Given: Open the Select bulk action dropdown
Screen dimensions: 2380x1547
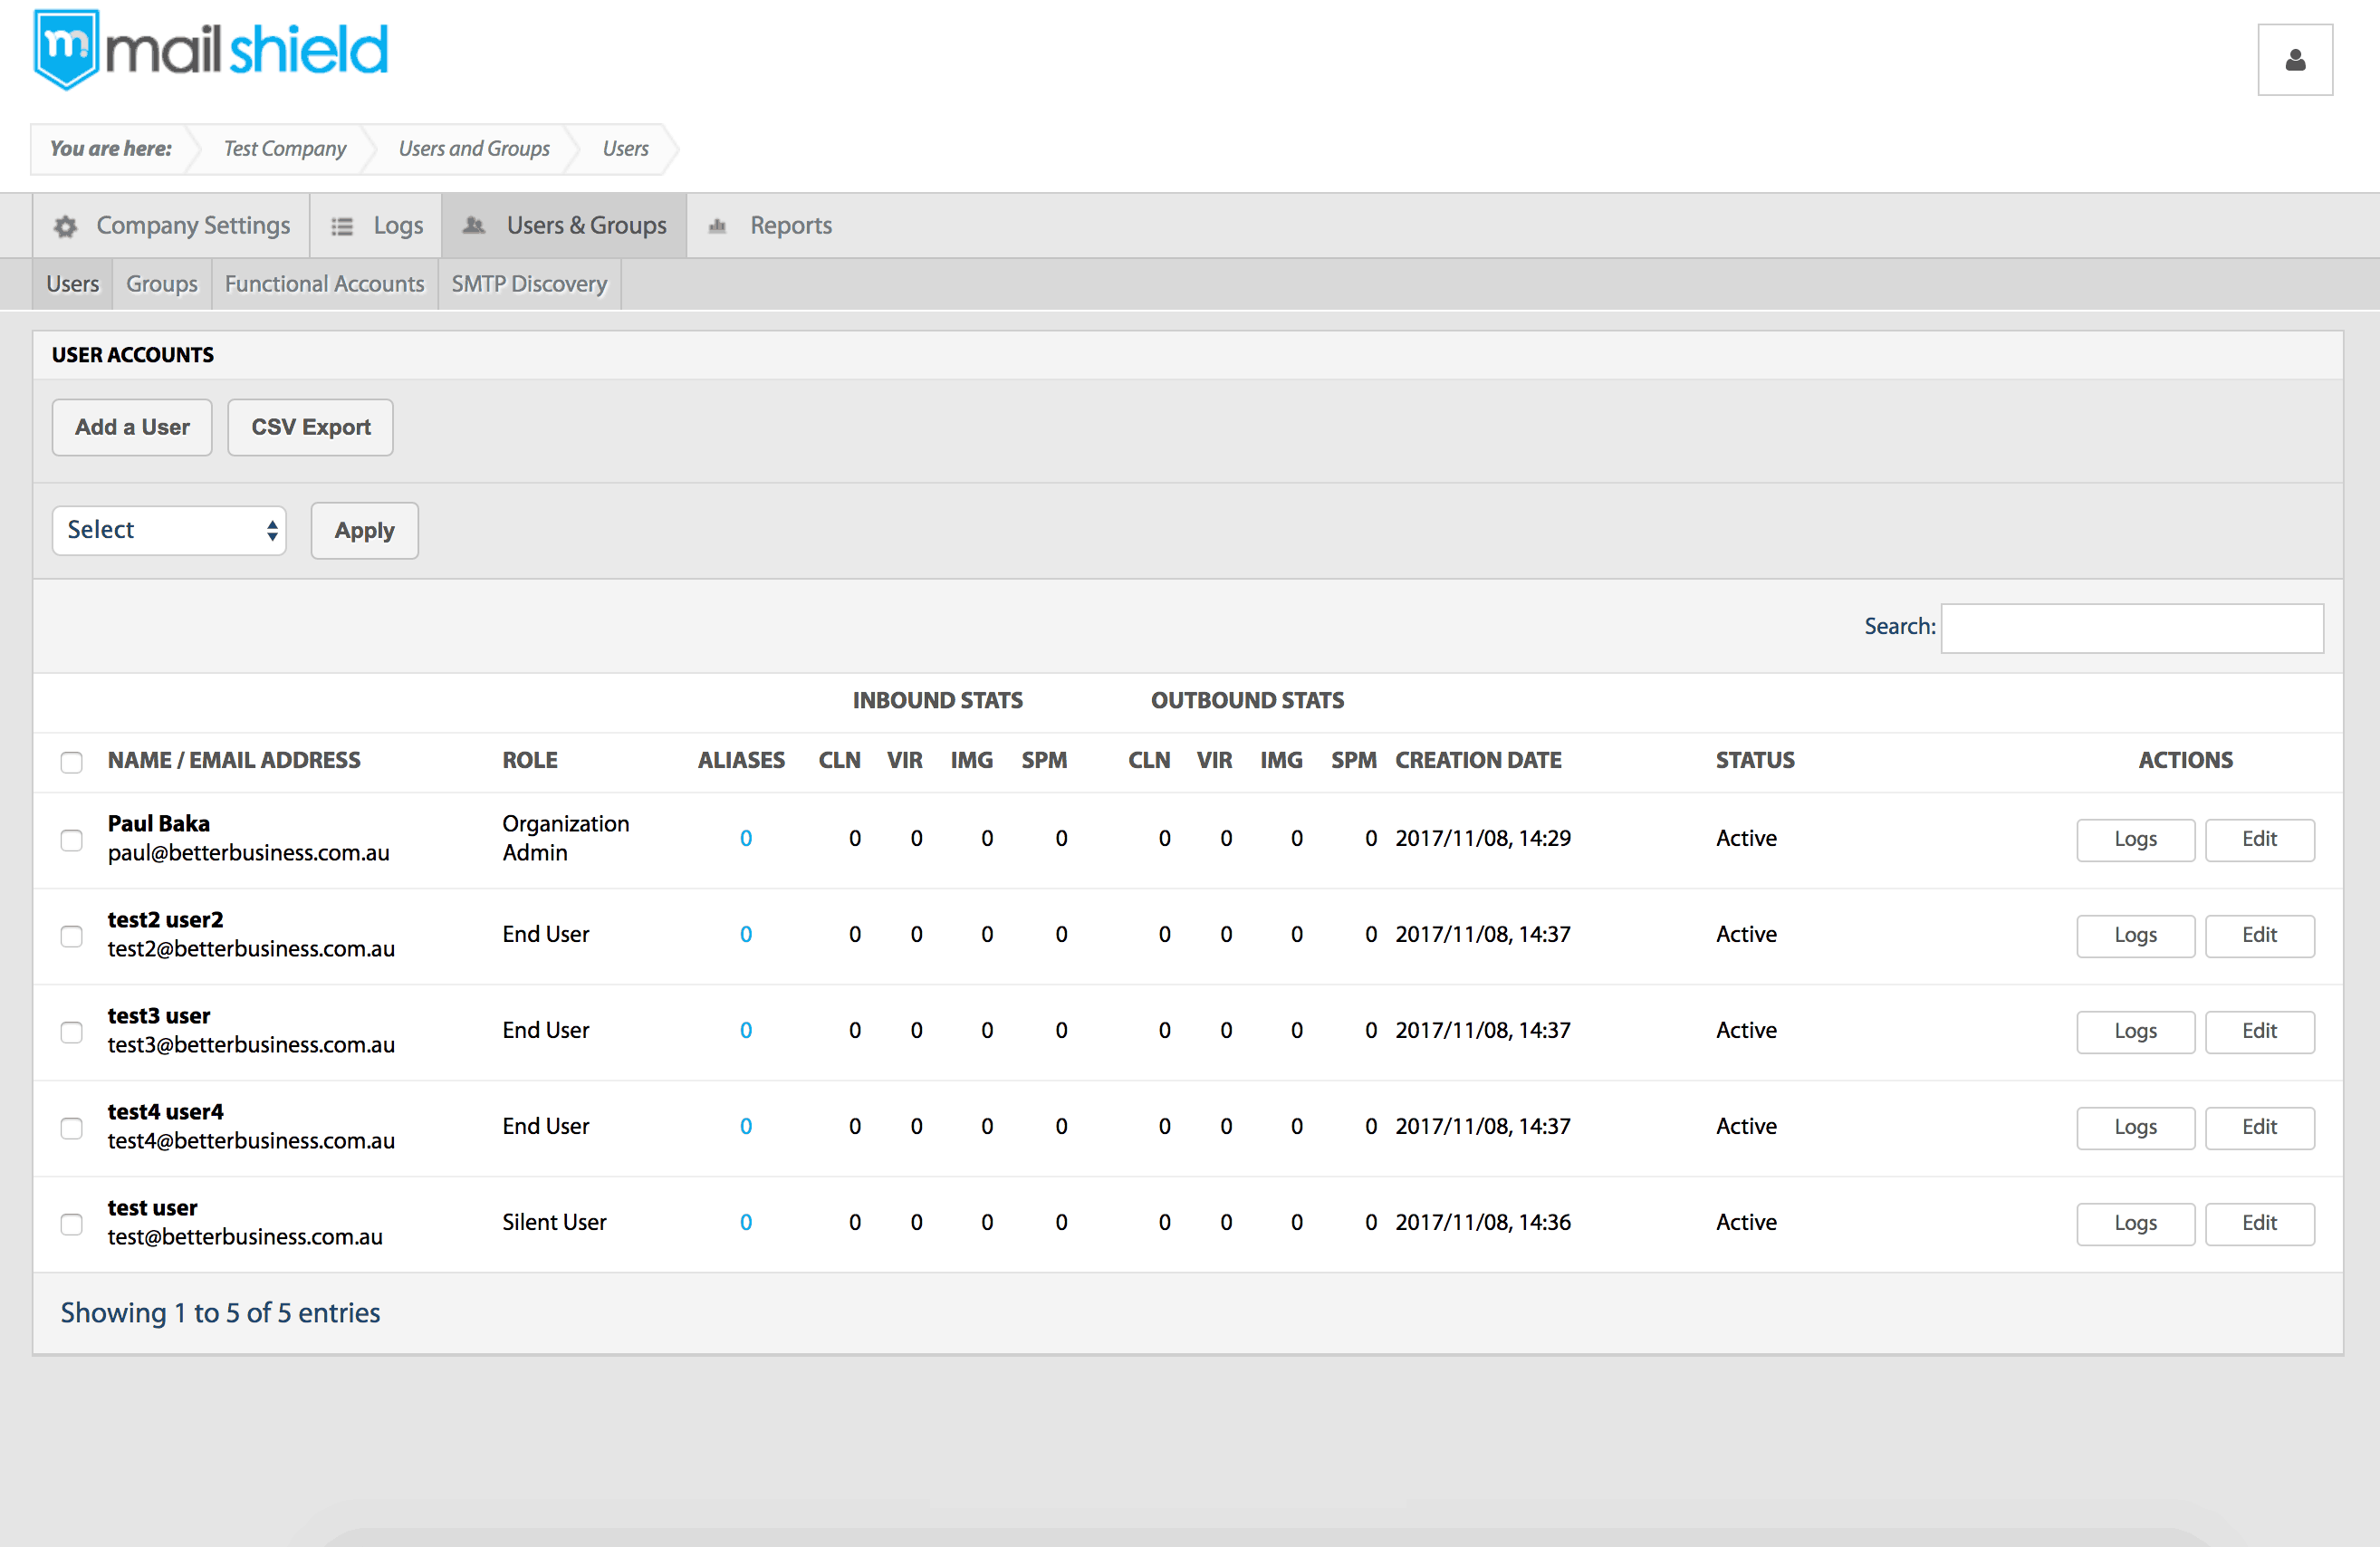Looking at the screenshot, I should point(169,530).
